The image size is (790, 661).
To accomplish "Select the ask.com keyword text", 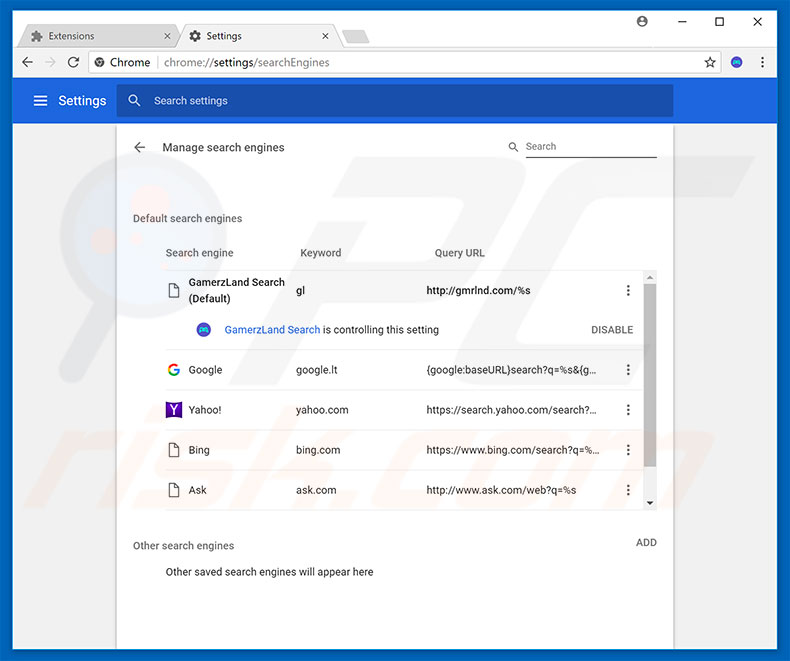I will 316,490.
